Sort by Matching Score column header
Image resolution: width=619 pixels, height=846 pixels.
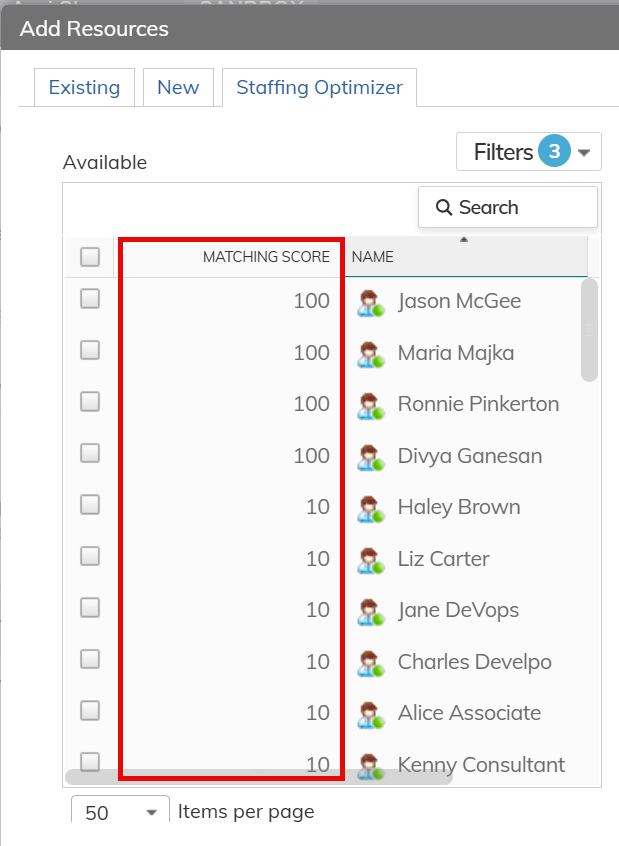click(x=265, y=257)
